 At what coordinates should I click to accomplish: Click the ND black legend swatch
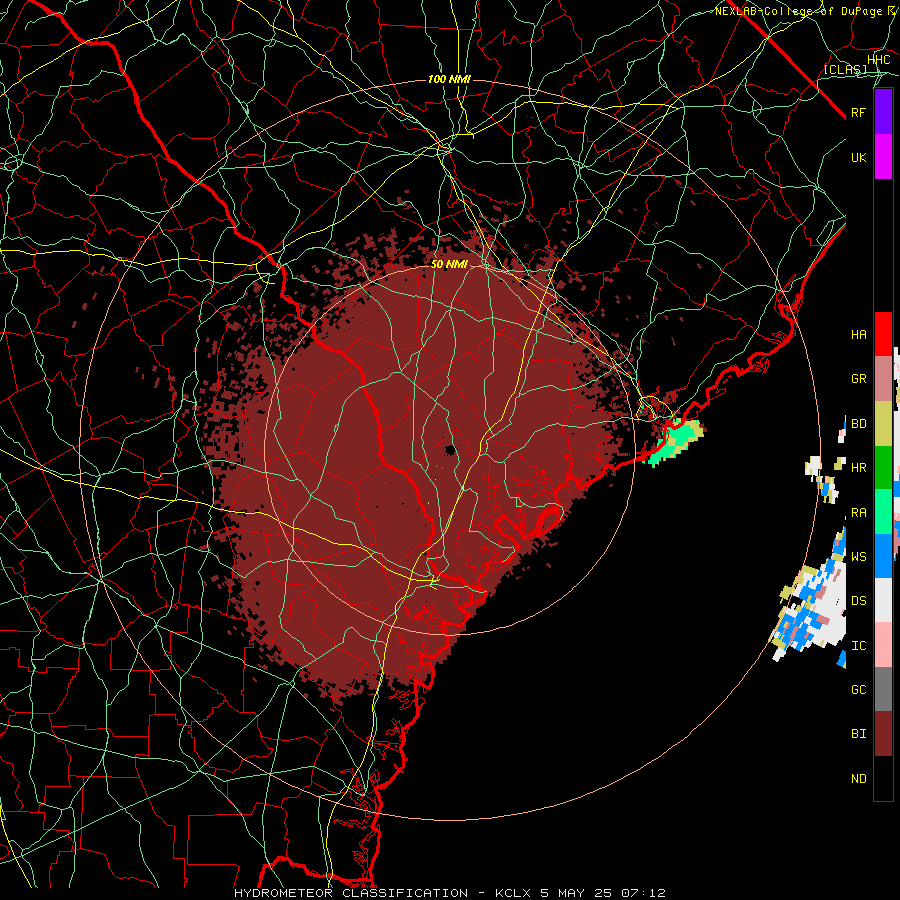tap(883, 778)
